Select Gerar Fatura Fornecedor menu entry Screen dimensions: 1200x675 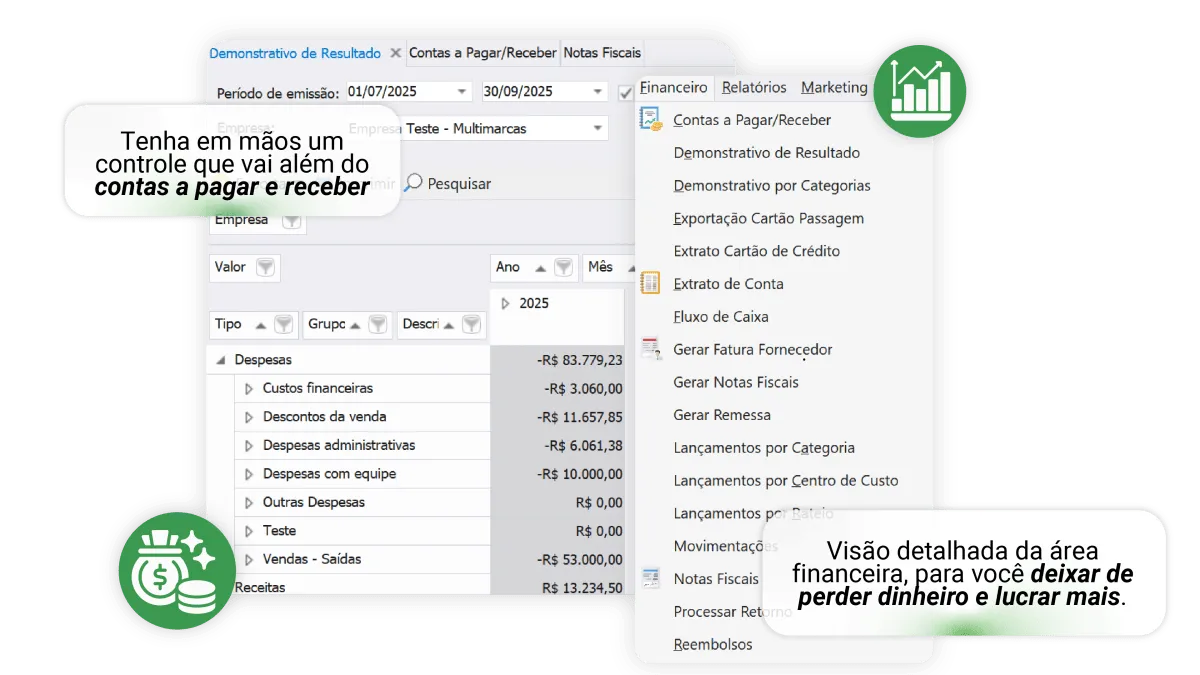753,350
